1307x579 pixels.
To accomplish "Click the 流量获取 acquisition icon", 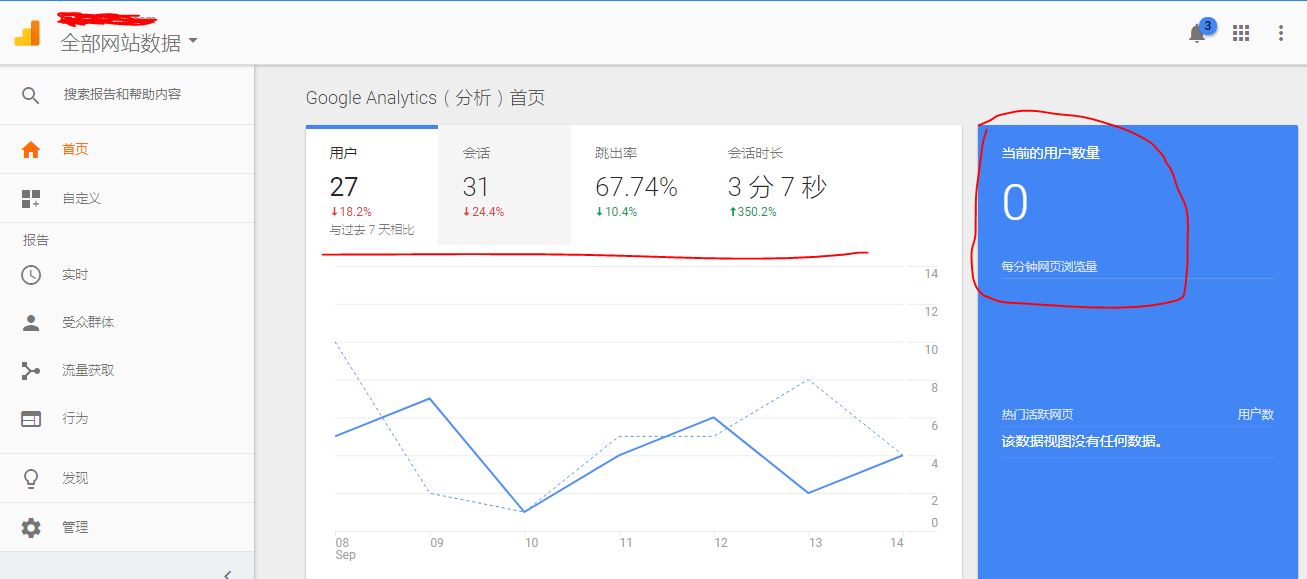I will pos(31,371).
